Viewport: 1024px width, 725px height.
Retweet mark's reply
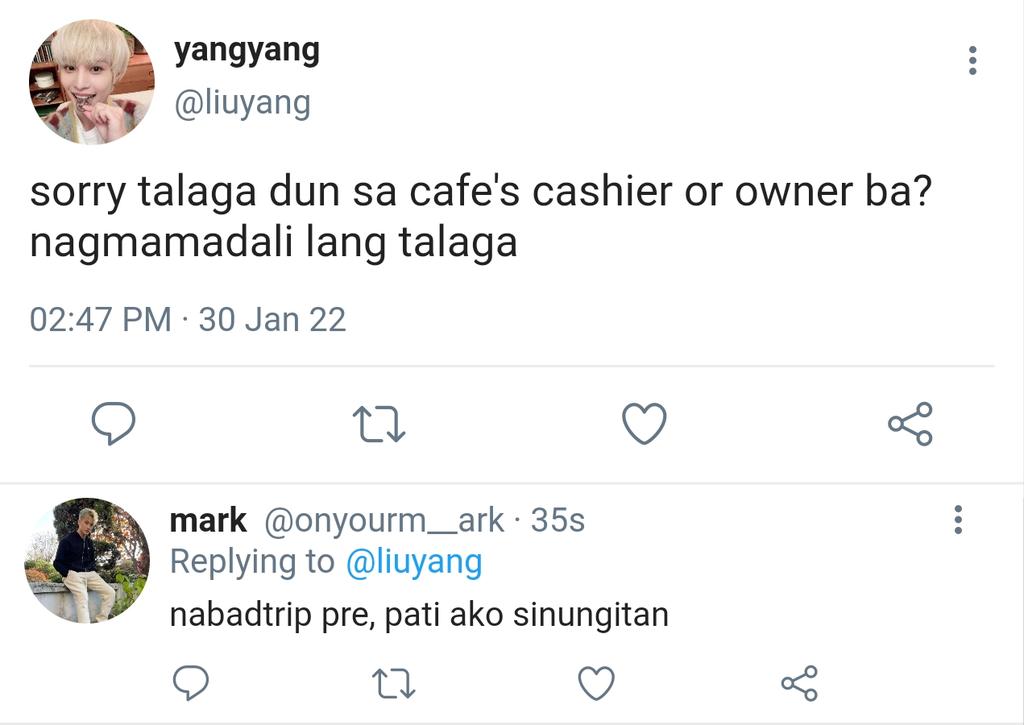tap(393, 684)
